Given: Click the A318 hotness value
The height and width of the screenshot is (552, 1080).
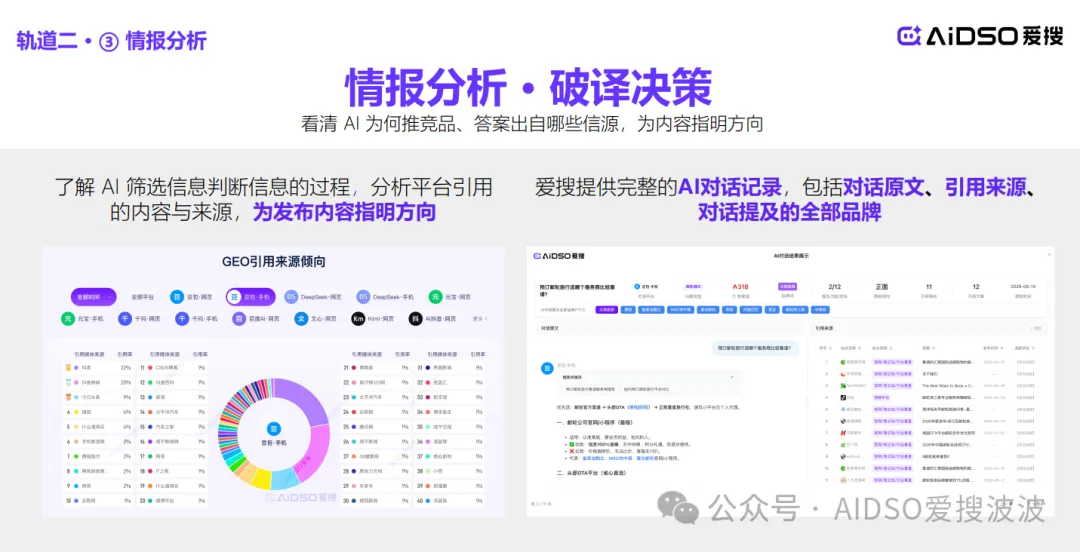Looking at the screenshot, I should coord(740,286).
